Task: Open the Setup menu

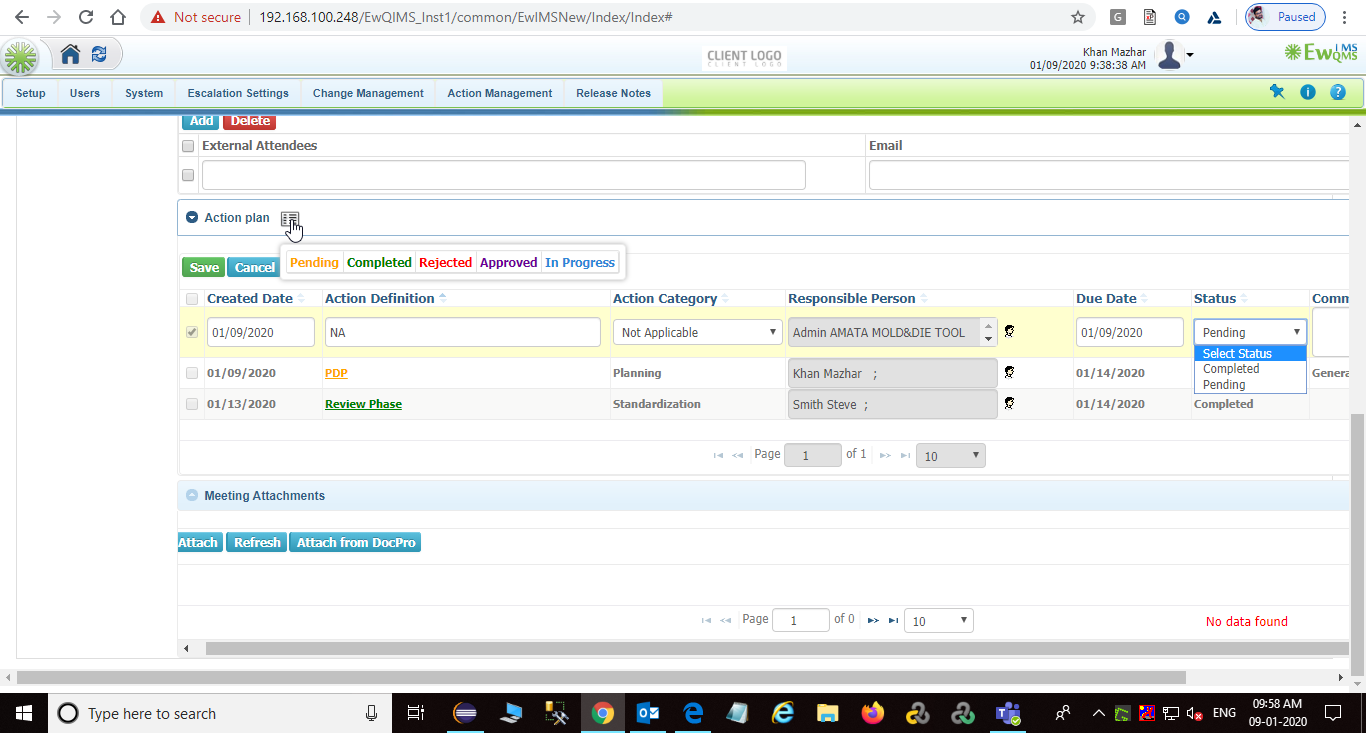Action: tap(31, 93)
